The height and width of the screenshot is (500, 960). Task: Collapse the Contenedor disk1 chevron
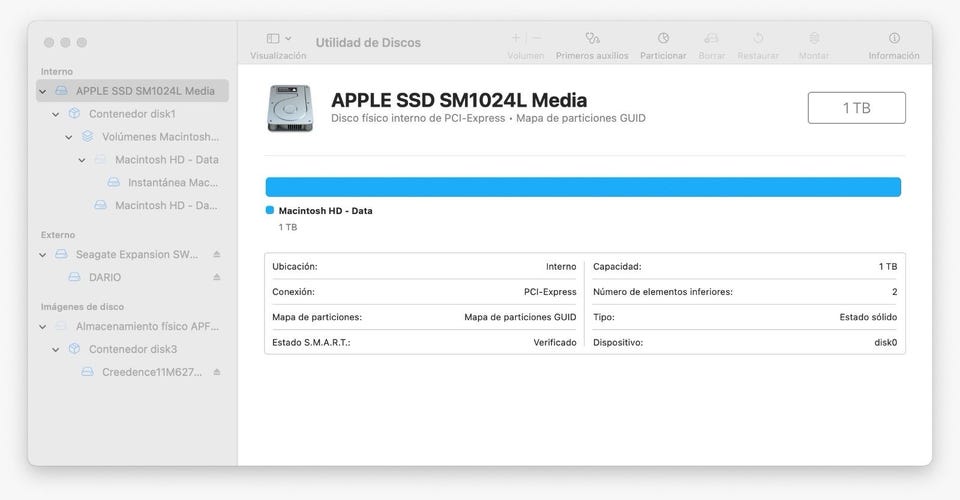click(56, 114)
